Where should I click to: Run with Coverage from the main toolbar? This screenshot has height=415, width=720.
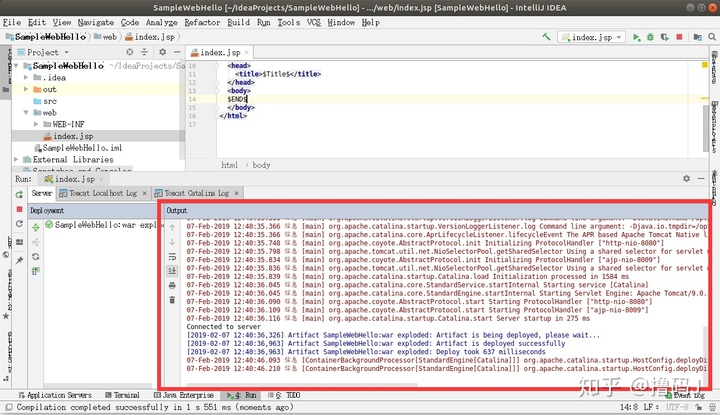664,37
